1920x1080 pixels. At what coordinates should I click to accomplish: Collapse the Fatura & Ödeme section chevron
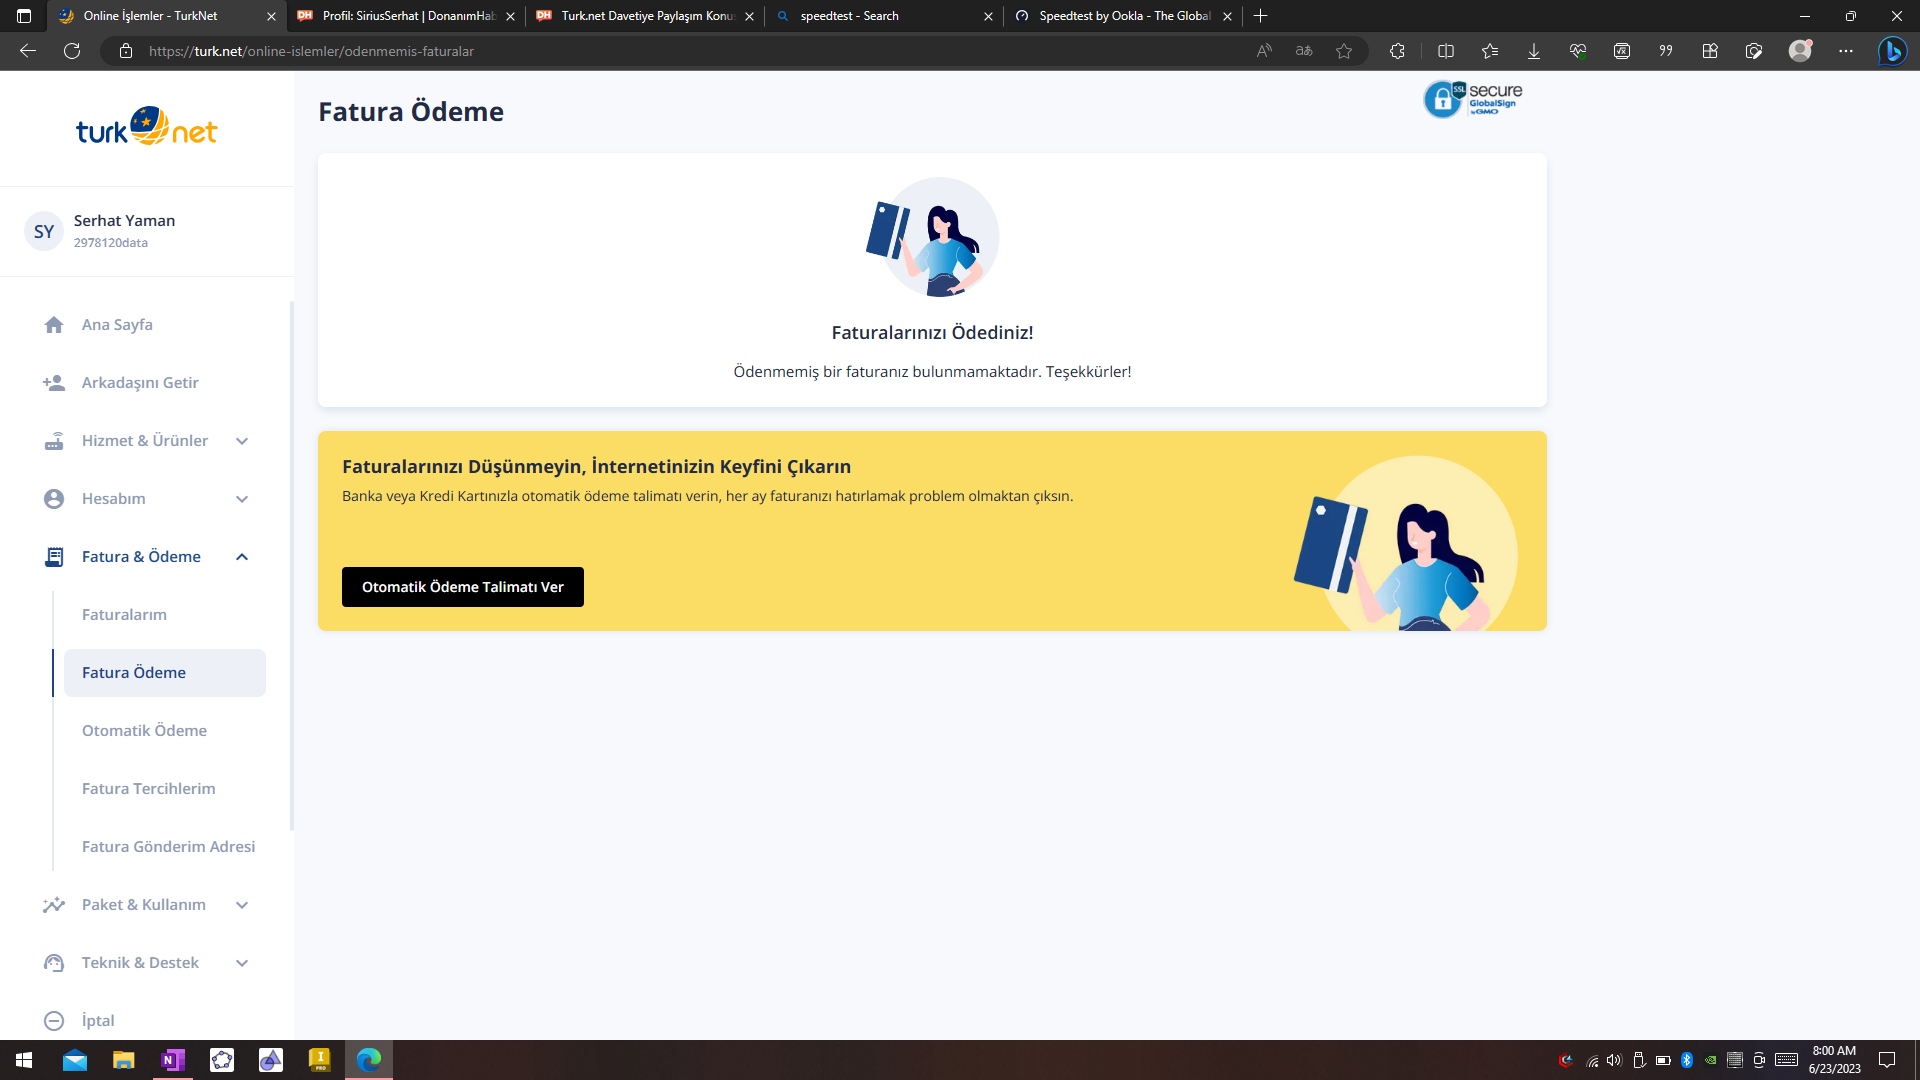(x=242, y=557)
